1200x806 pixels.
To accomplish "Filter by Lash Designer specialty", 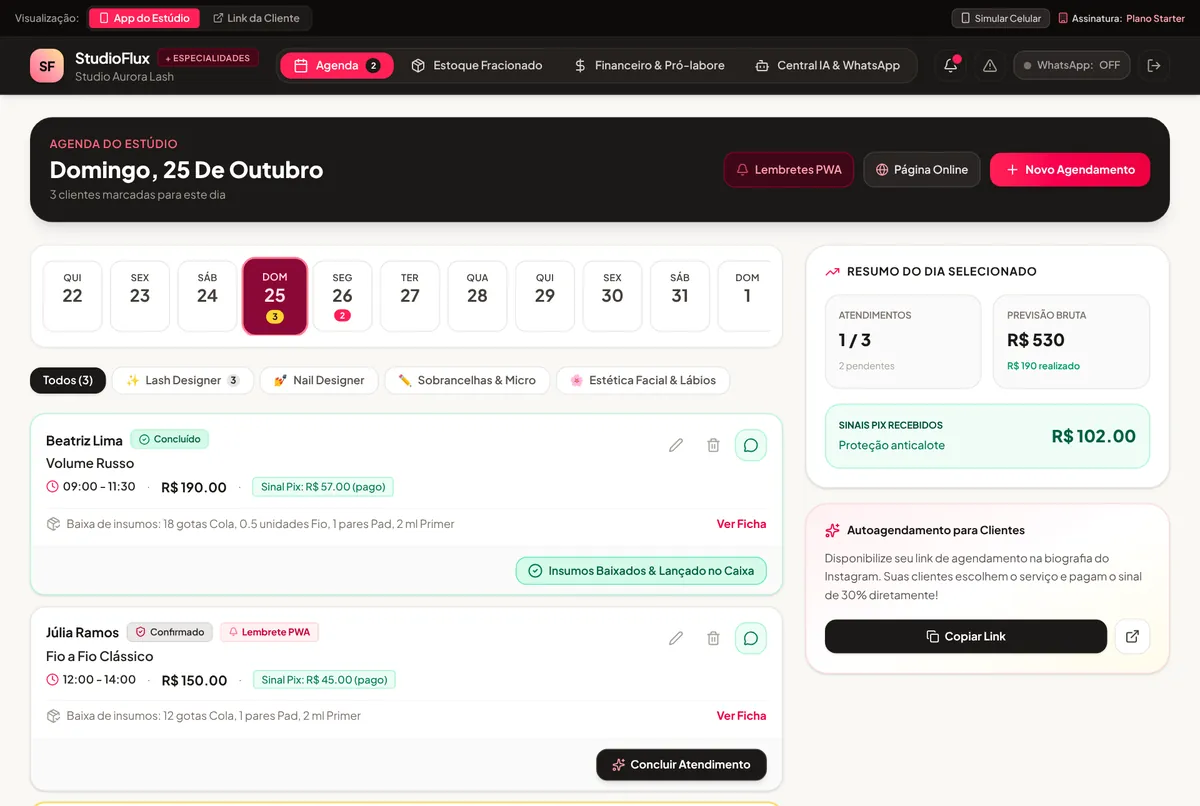I will (x=182, y=380).
